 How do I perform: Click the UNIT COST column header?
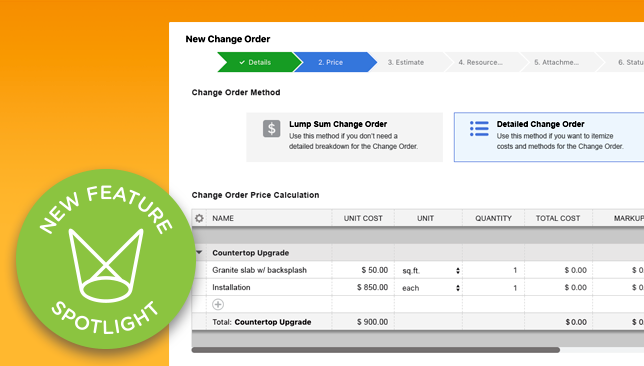click(363, 218)
